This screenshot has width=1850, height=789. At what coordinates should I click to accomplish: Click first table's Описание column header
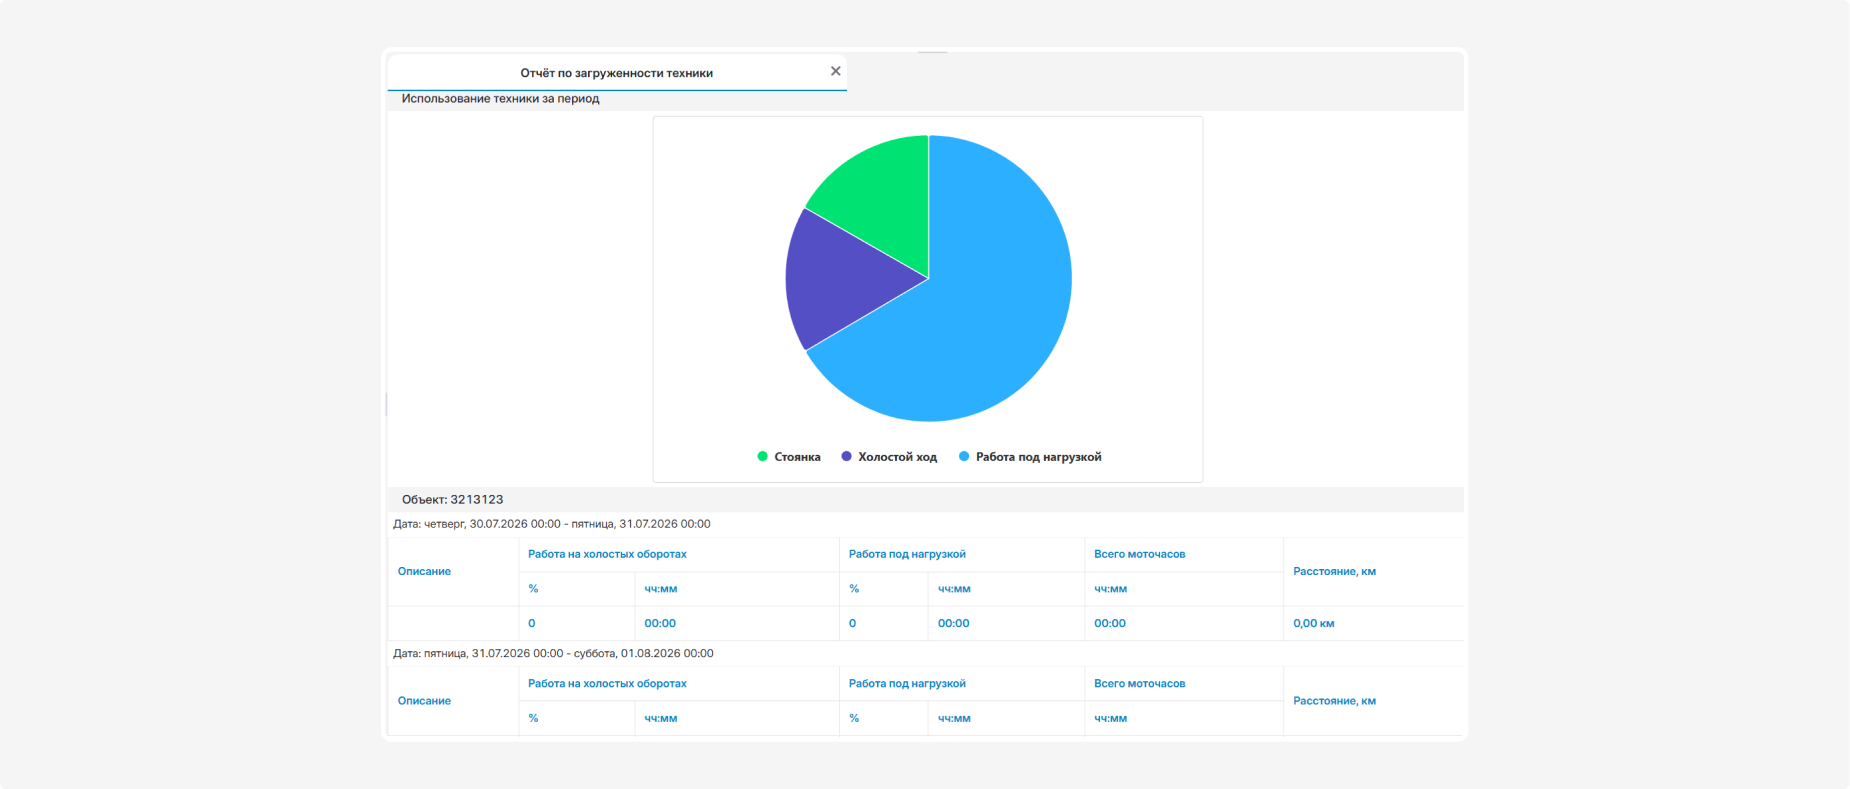(x=424, y=572)
